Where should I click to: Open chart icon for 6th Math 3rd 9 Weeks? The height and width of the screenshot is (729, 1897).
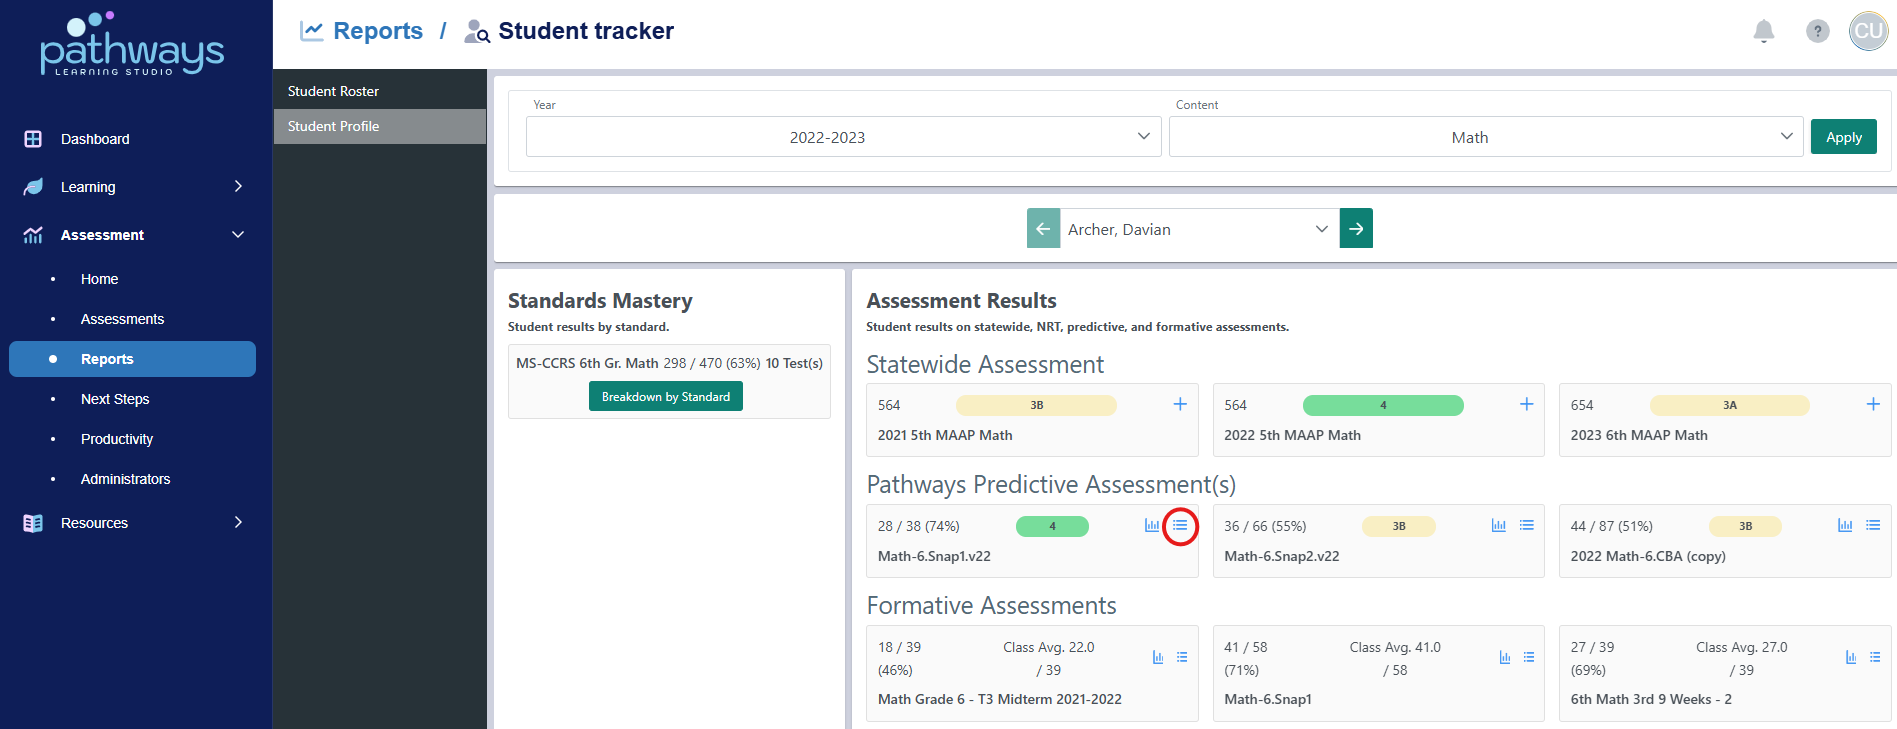point(1851,657)
